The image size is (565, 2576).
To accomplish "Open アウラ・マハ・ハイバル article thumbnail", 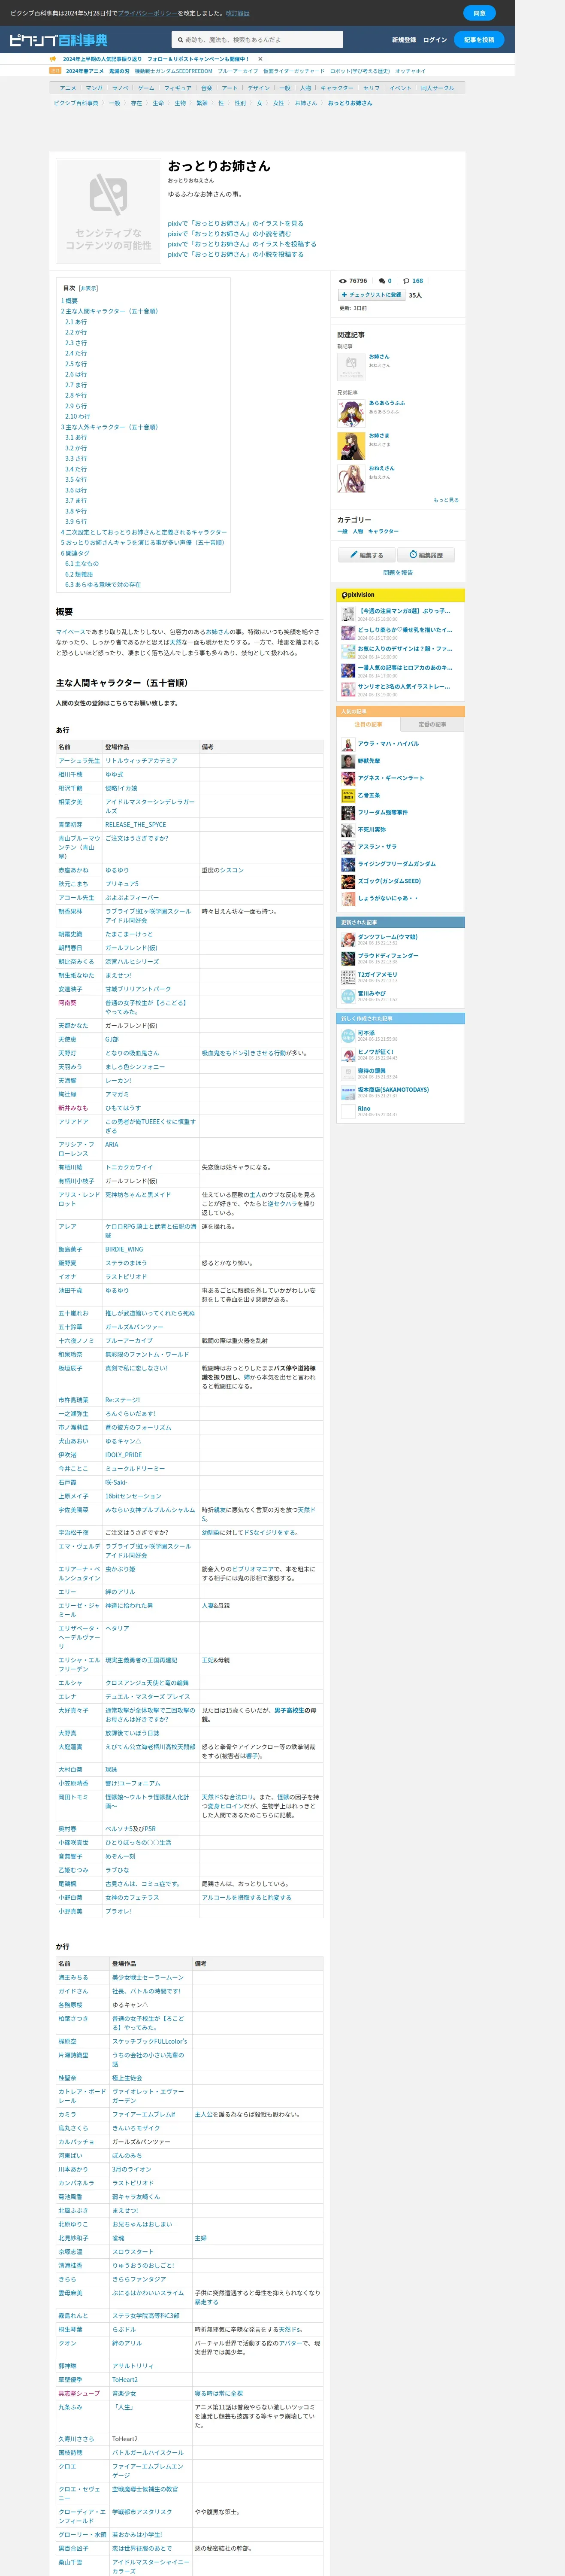I will [348, 744].
